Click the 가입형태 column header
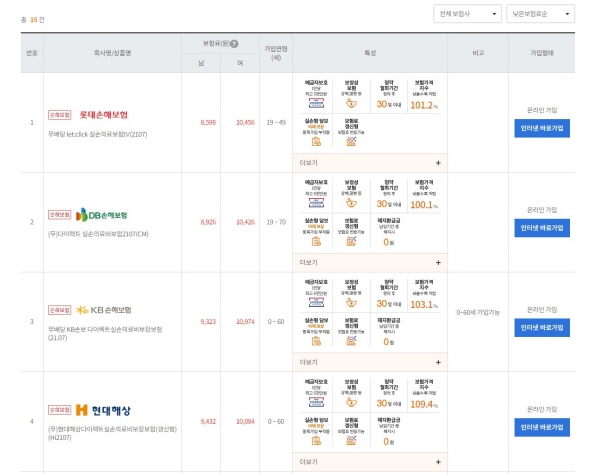Viewport: 600px width, 474px height. (x=542, y=53)
